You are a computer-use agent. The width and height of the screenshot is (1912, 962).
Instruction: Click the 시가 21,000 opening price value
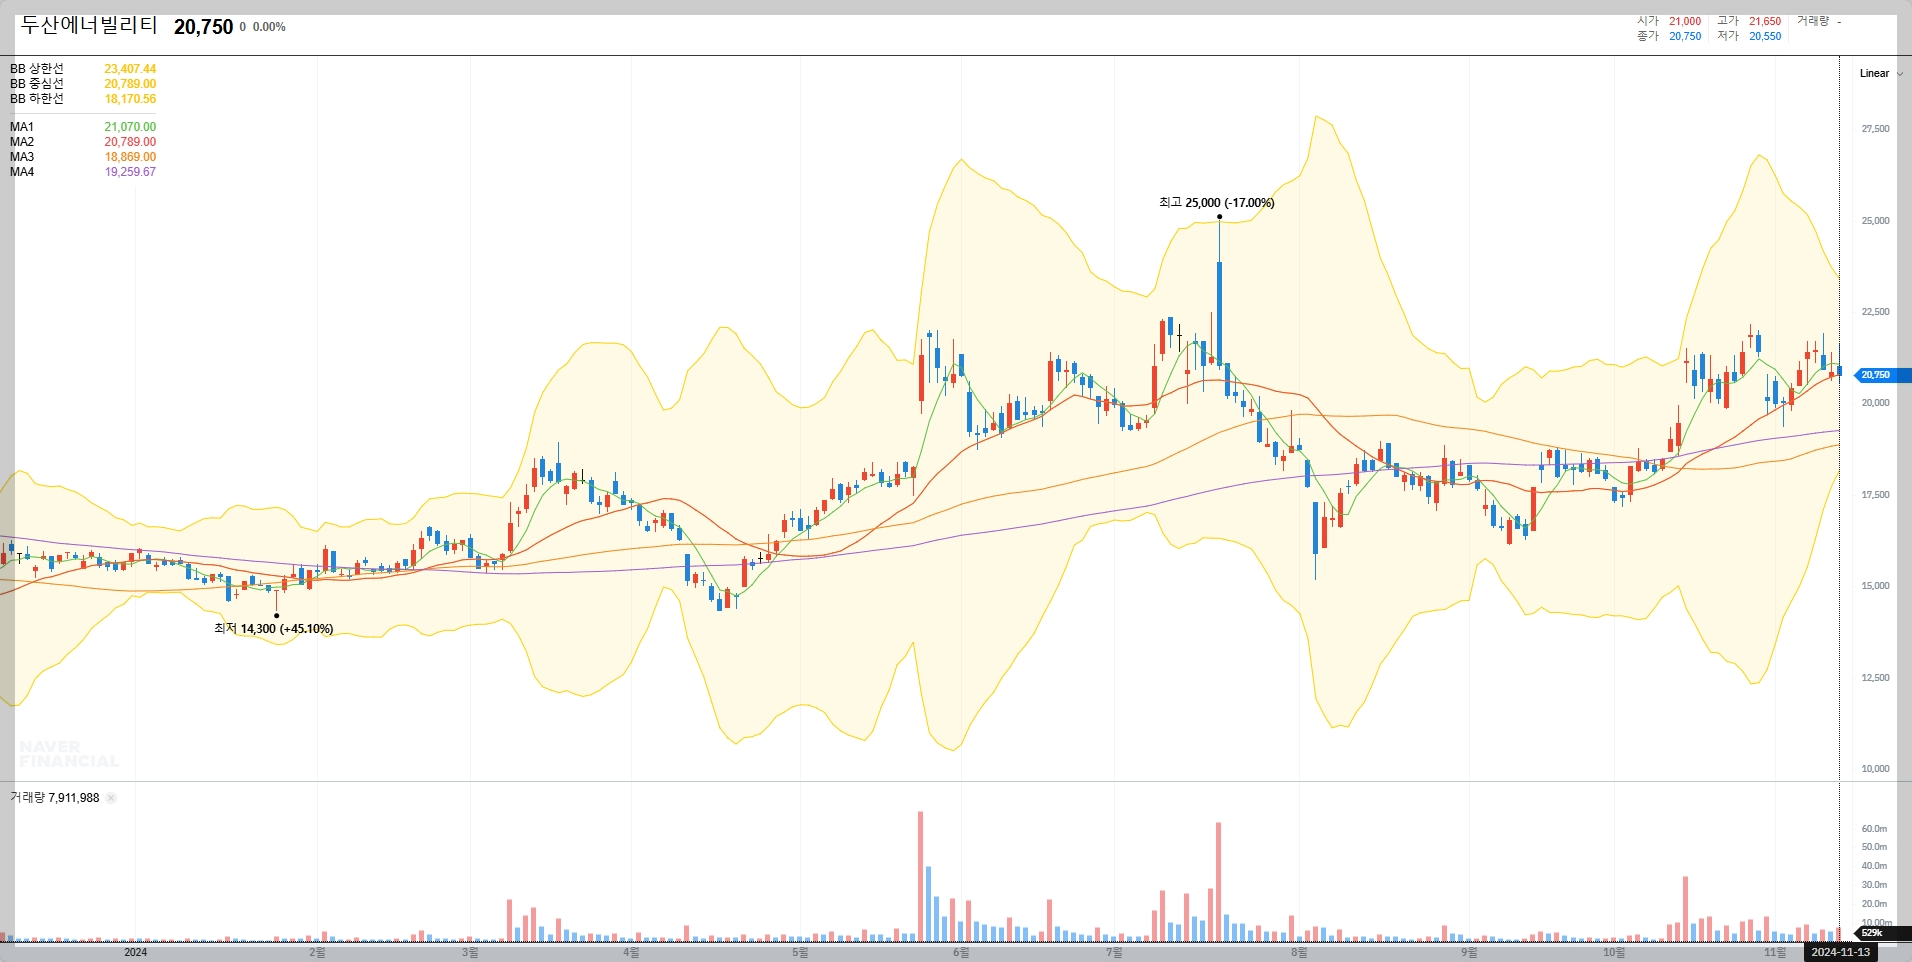[1685, 21]
